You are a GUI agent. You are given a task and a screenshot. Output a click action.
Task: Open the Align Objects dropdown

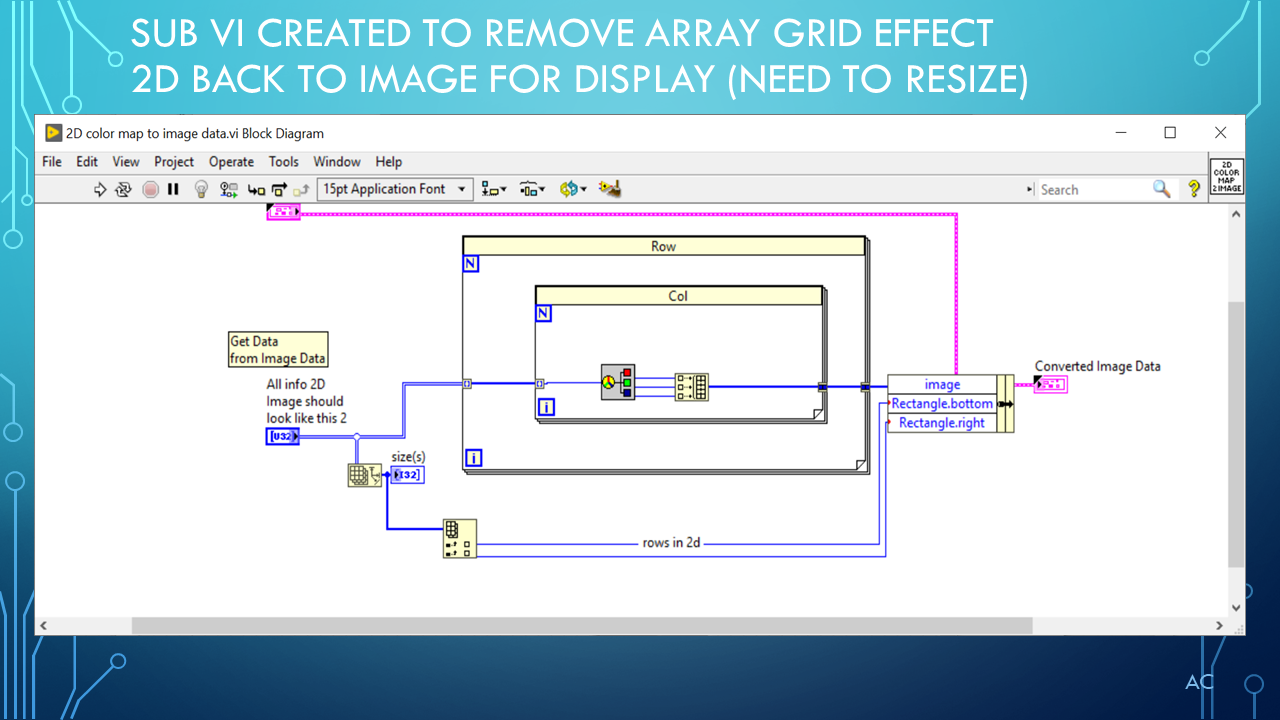494,189
